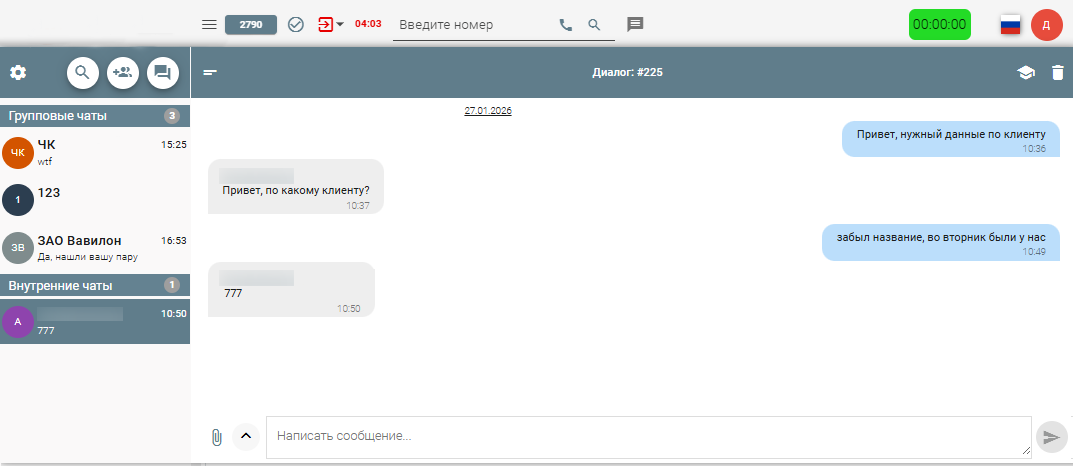Collapse the Групповые чаты section header
This screenshot has width=1073, height=466.
pos(94,116)
